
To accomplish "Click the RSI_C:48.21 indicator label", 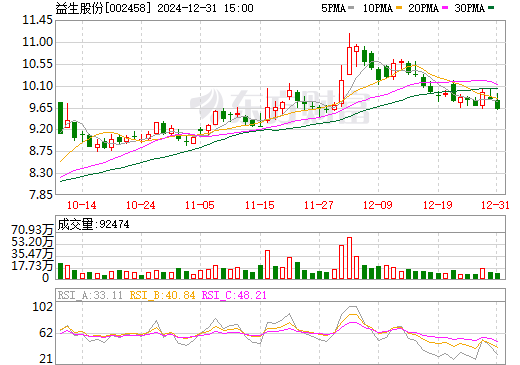I will click(x=234, y=295).
